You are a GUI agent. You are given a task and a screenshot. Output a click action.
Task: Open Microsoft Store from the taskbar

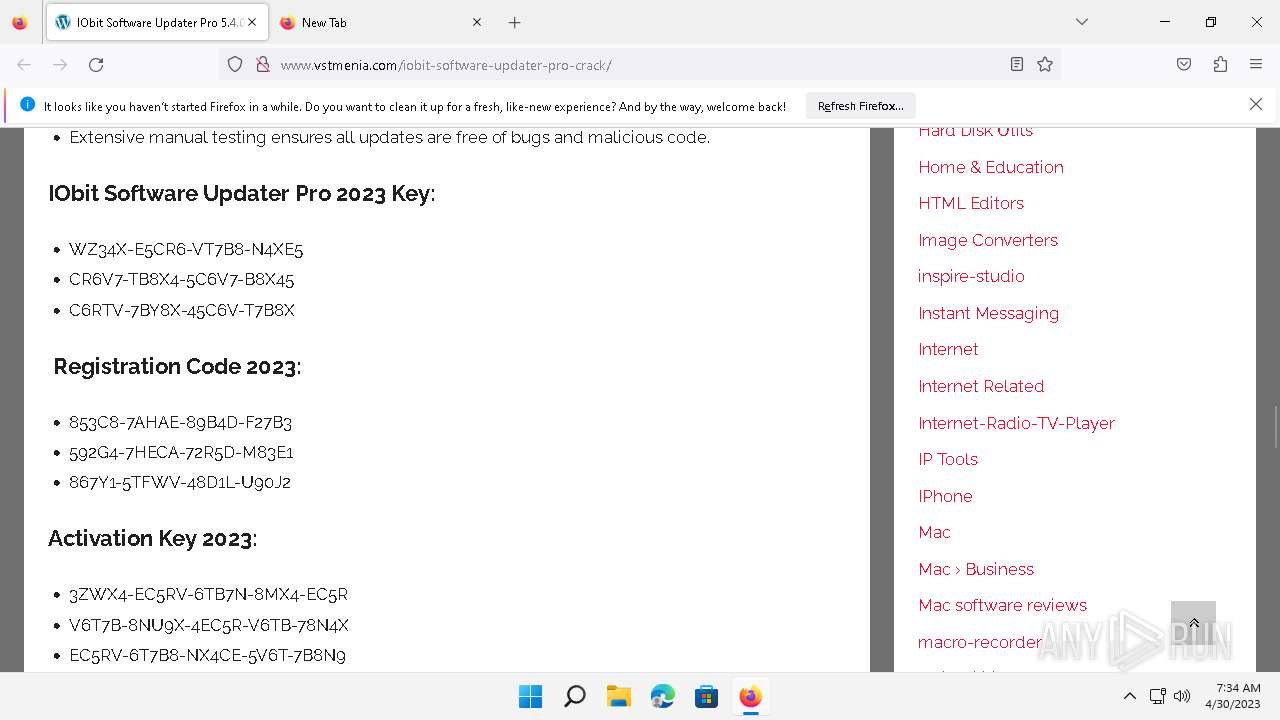706,696
